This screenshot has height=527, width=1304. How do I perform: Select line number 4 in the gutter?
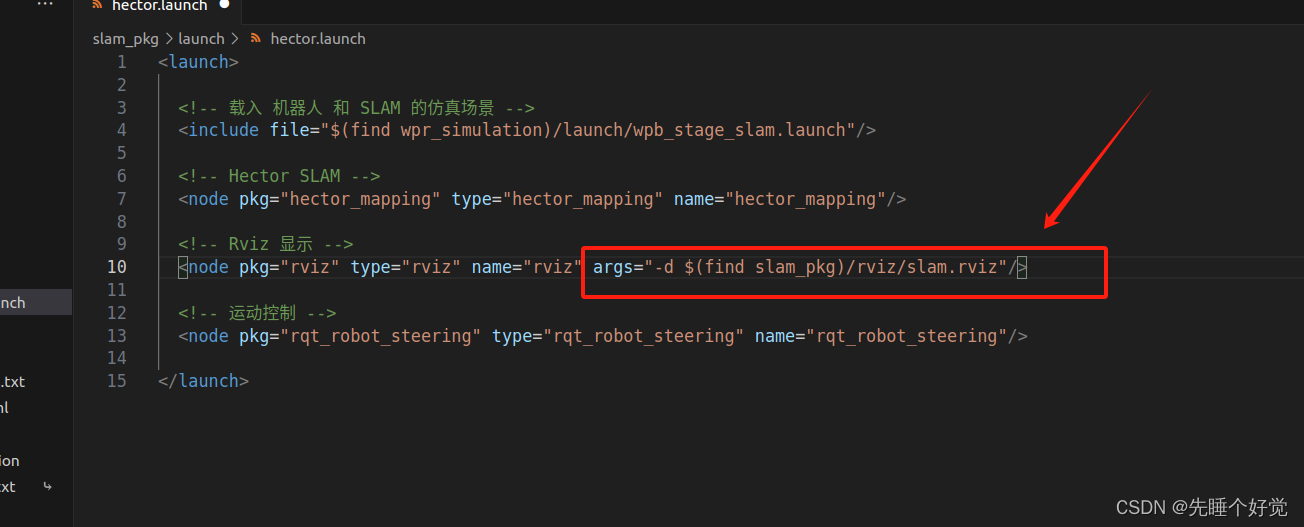122,130
